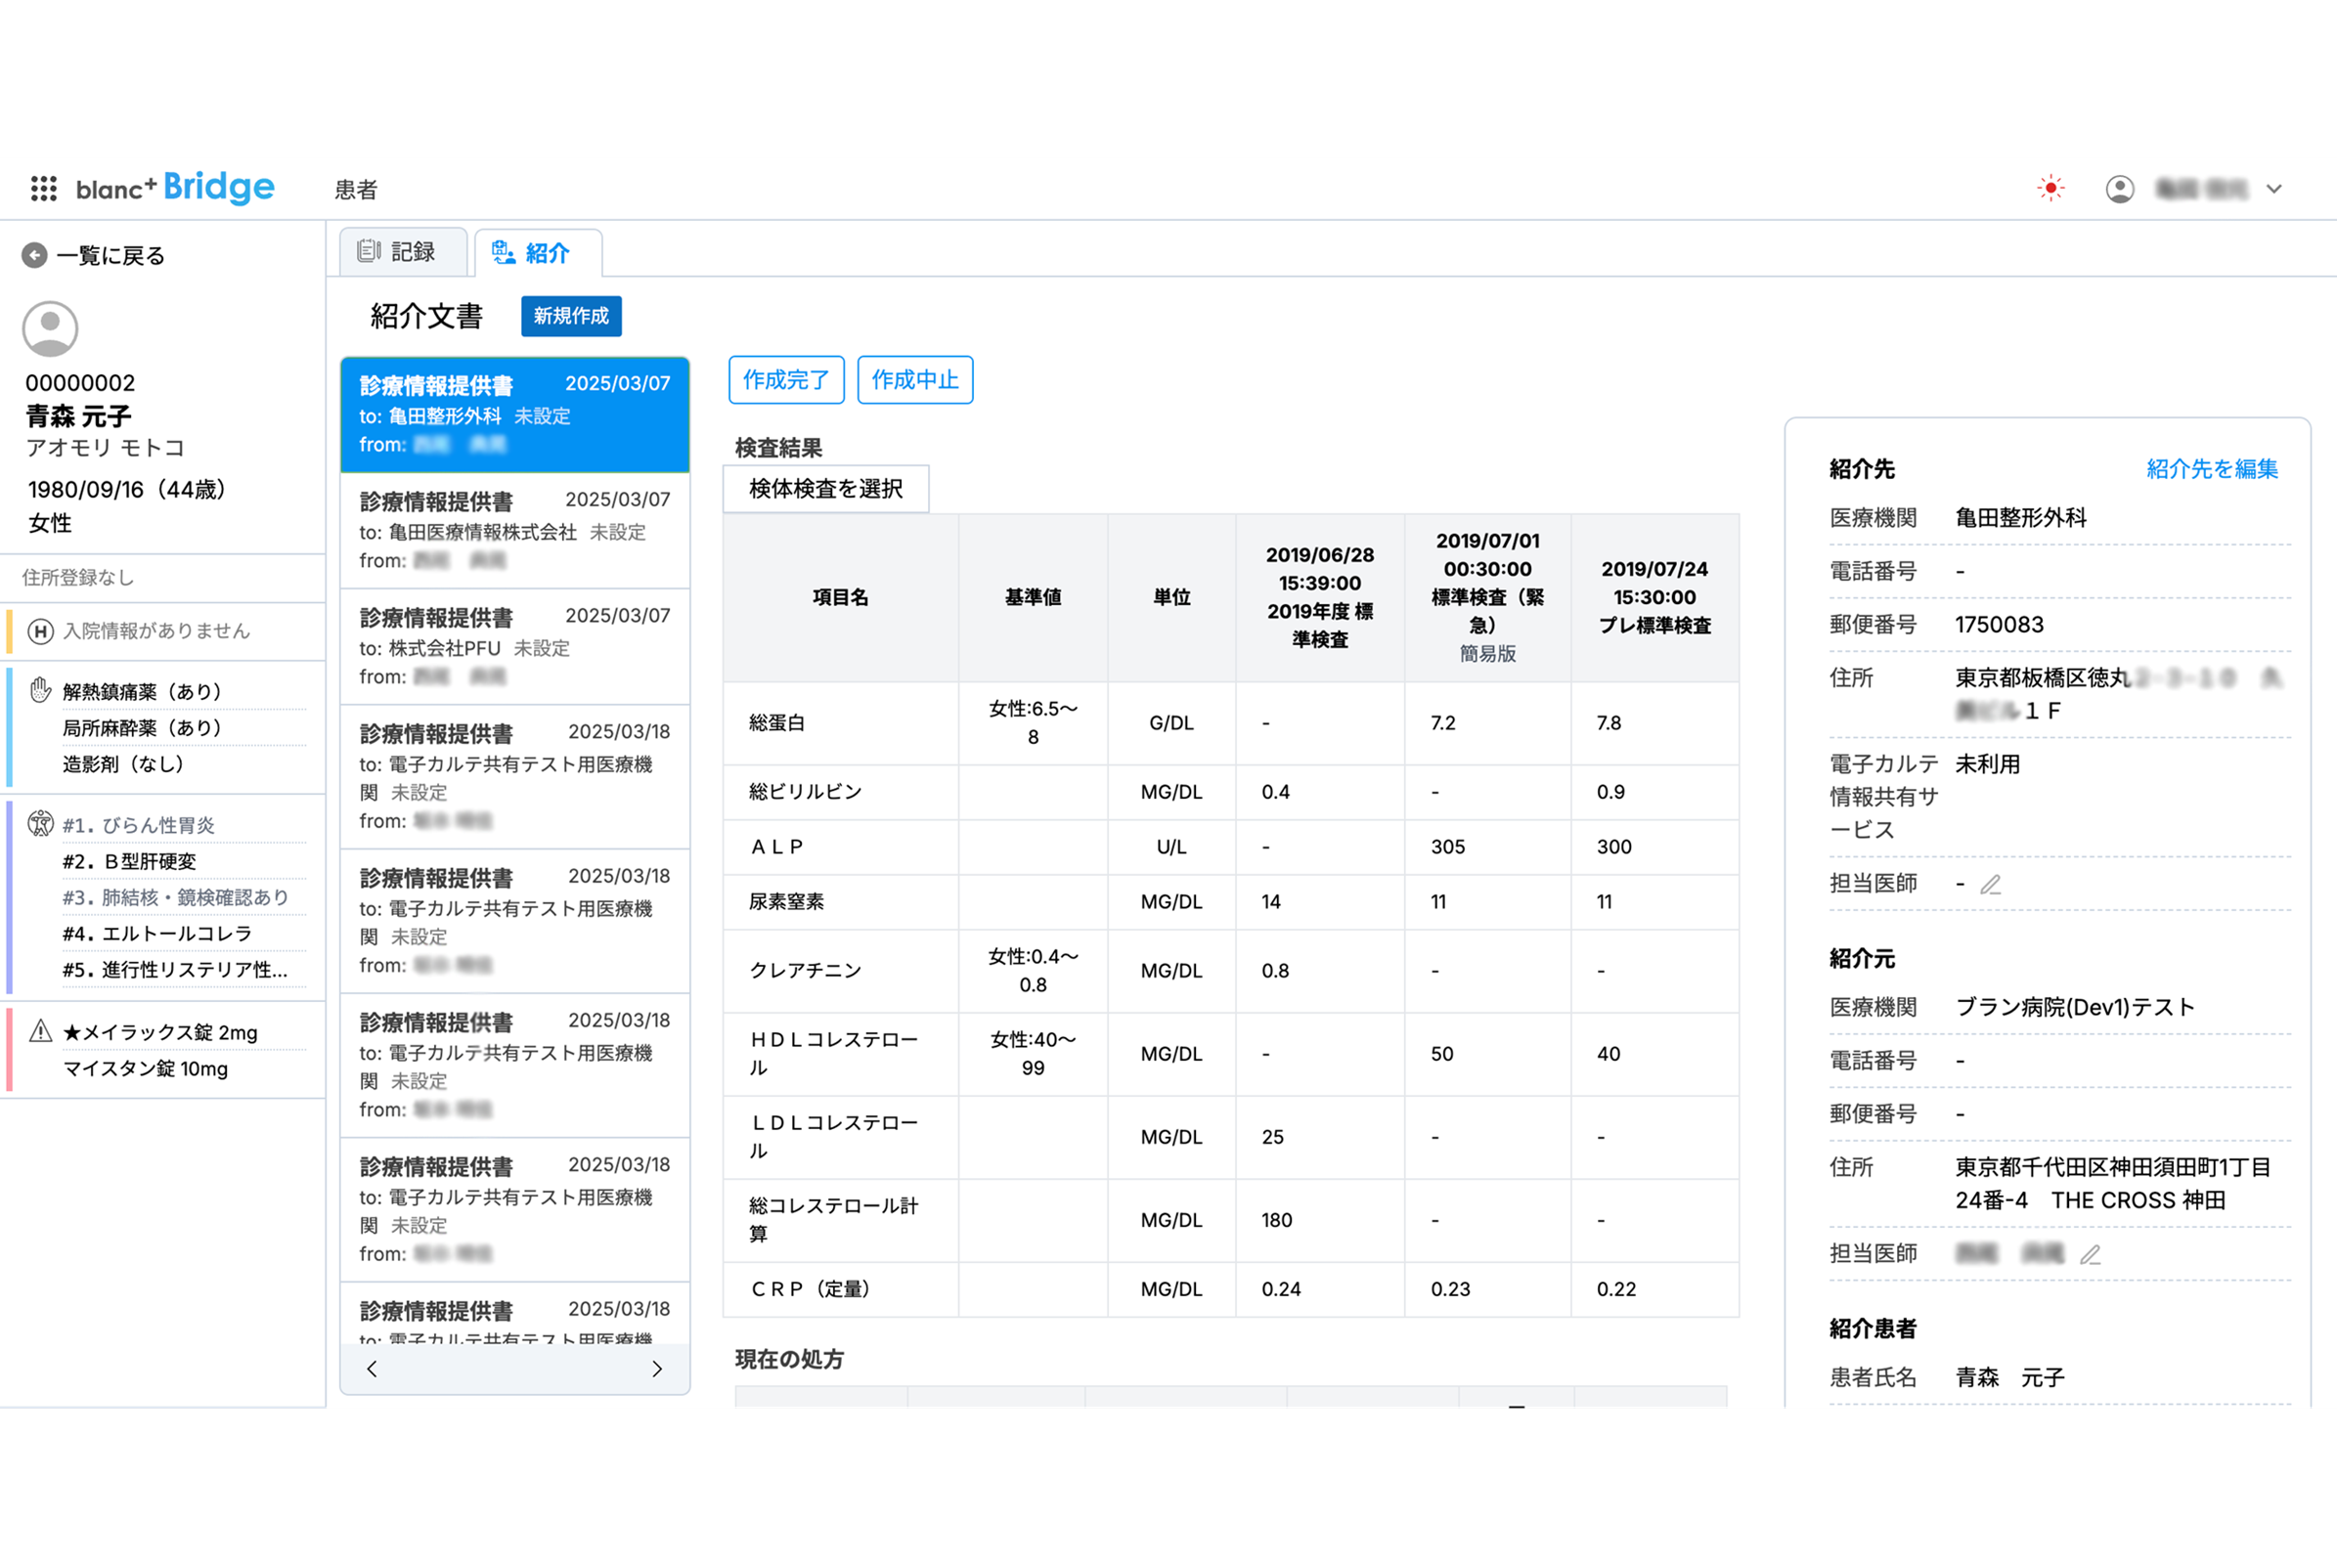Open the 検体検査を選択 selector
The height and width of the screenshot is (1568, 2337).
tap(826, 489)
